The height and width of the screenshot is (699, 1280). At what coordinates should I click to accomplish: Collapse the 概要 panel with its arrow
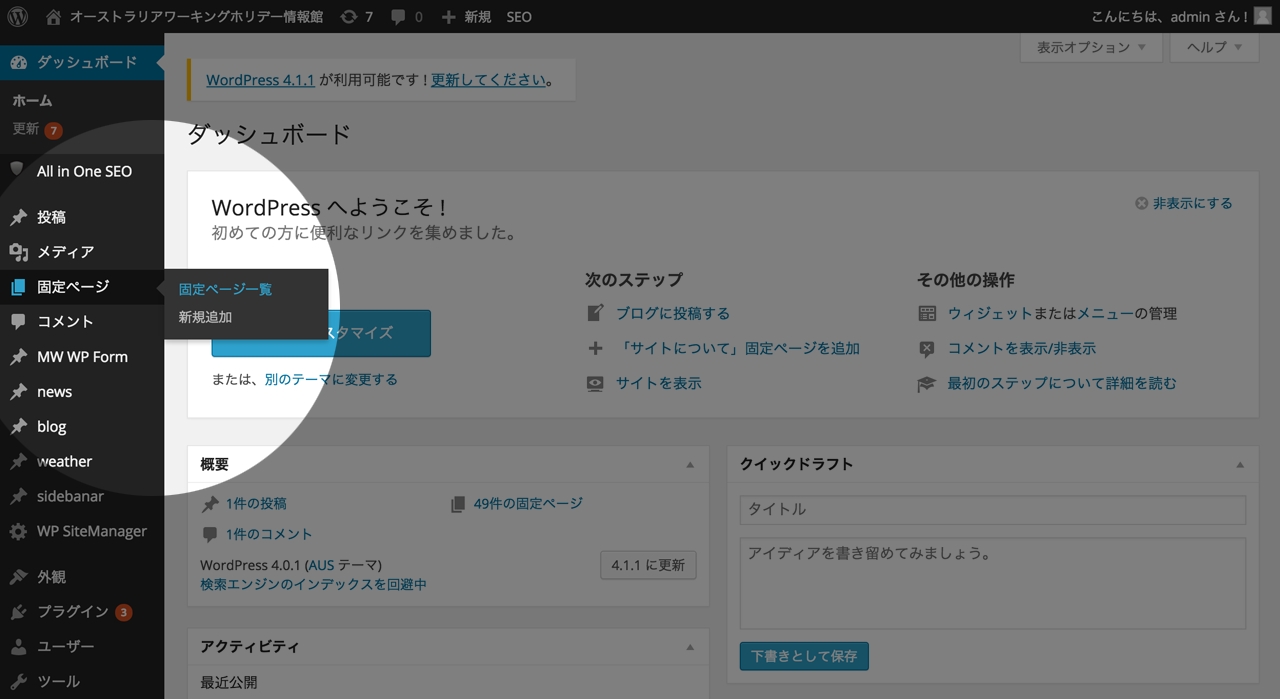pyautogui.click(x=690, y=465)
